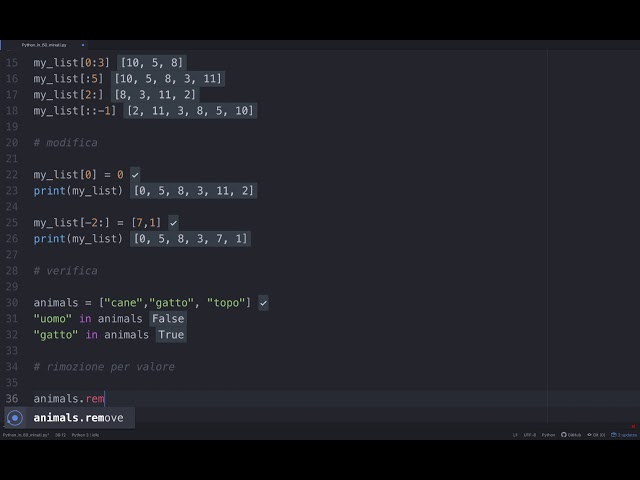Image resolution: width=640 pixels, height=480 pixels.
Task: Click the False result bubble on line 31
Action: point(168,319)
